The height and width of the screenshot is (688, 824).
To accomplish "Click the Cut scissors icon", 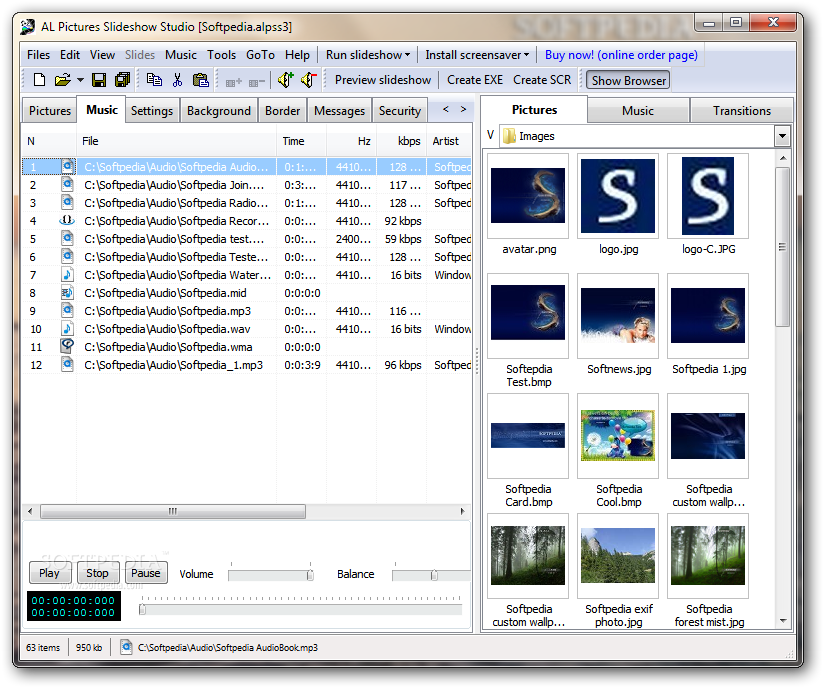I will (177, 80).
